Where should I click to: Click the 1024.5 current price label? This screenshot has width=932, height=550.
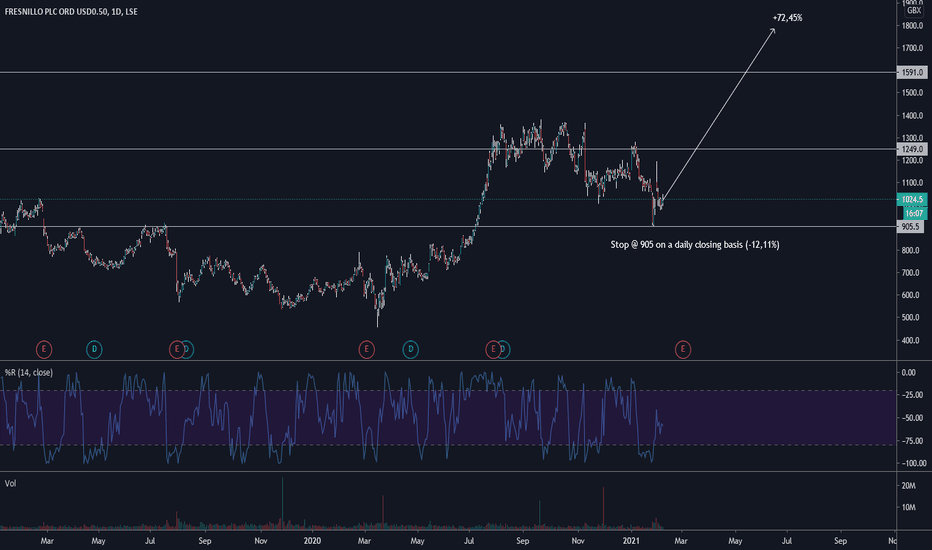pyautogui.click(x=912, y=200)
